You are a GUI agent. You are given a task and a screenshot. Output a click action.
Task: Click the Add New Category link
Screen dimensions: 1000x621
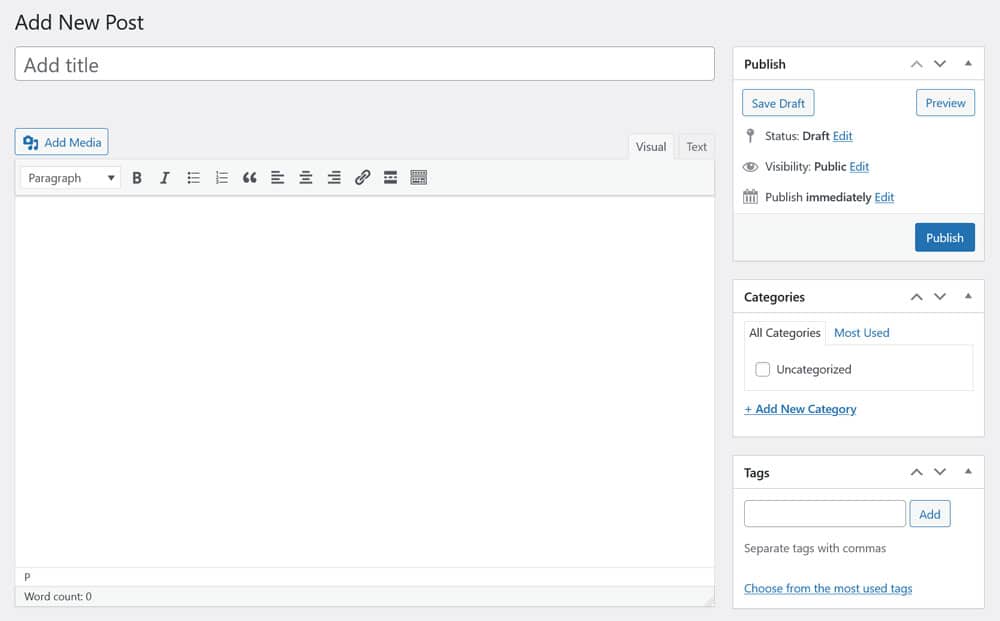click(x=800, y=409)
